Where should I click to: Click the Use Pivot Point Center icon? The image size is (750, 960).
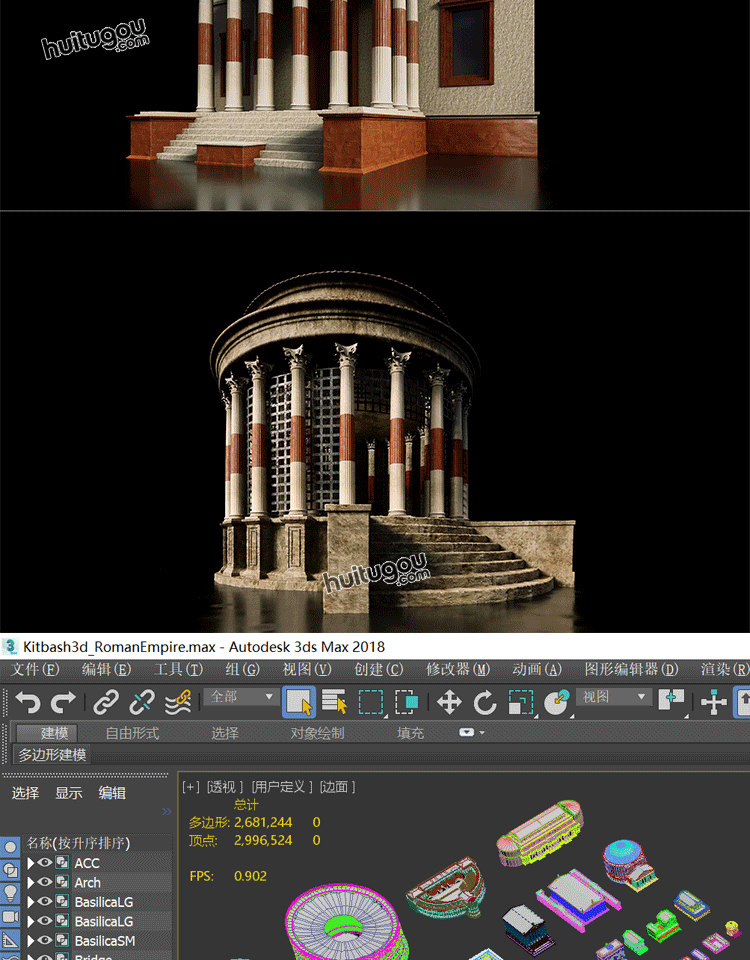pyautogui.click(x=672, y=702)
